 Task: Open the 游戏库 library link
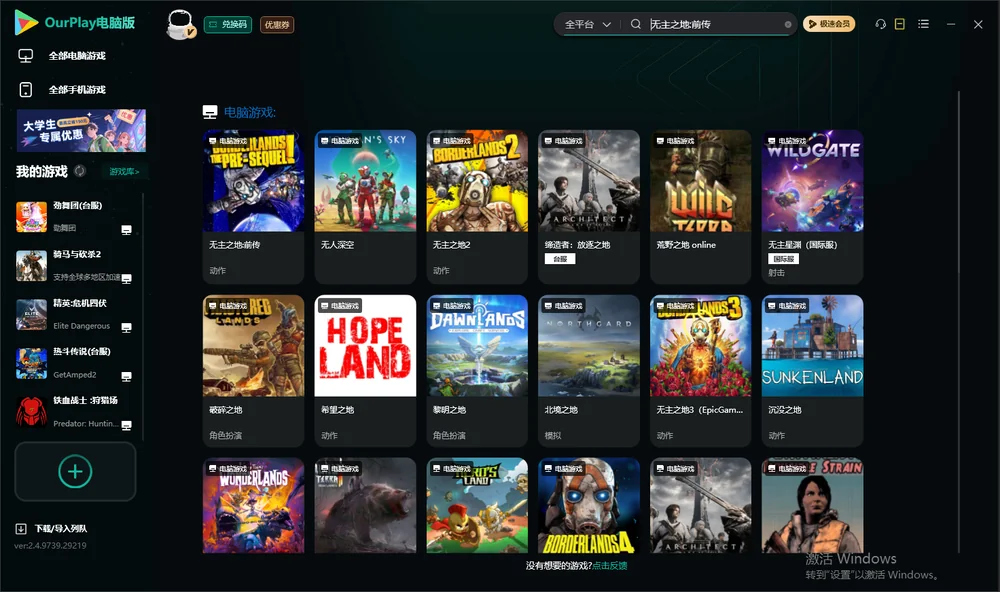click(x=124, y=171)
